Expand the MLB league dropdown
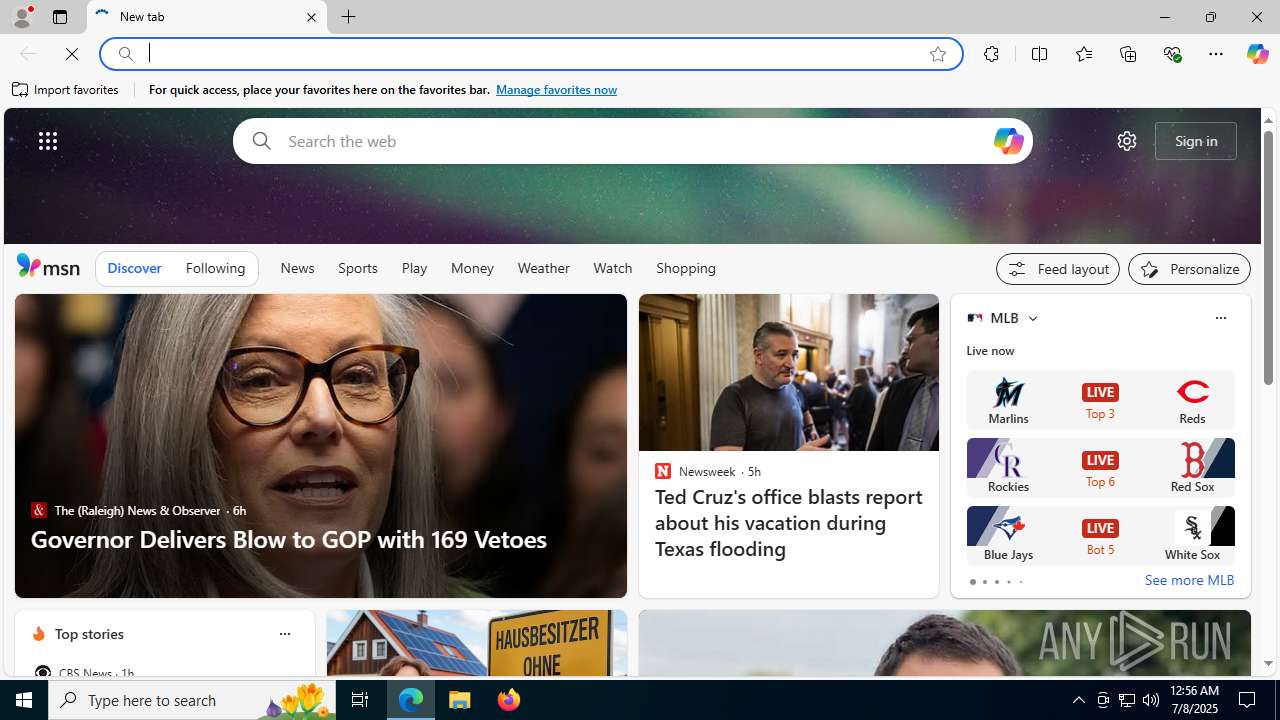Viewport: 1280px width, 720px height. point(1032,318)
